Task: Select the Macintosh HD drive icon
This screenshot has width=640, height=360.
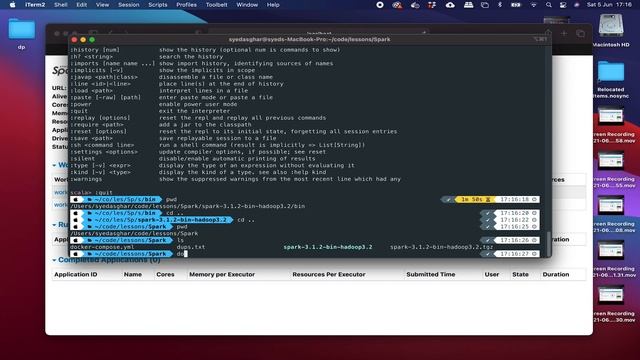Action: point(611,25)
